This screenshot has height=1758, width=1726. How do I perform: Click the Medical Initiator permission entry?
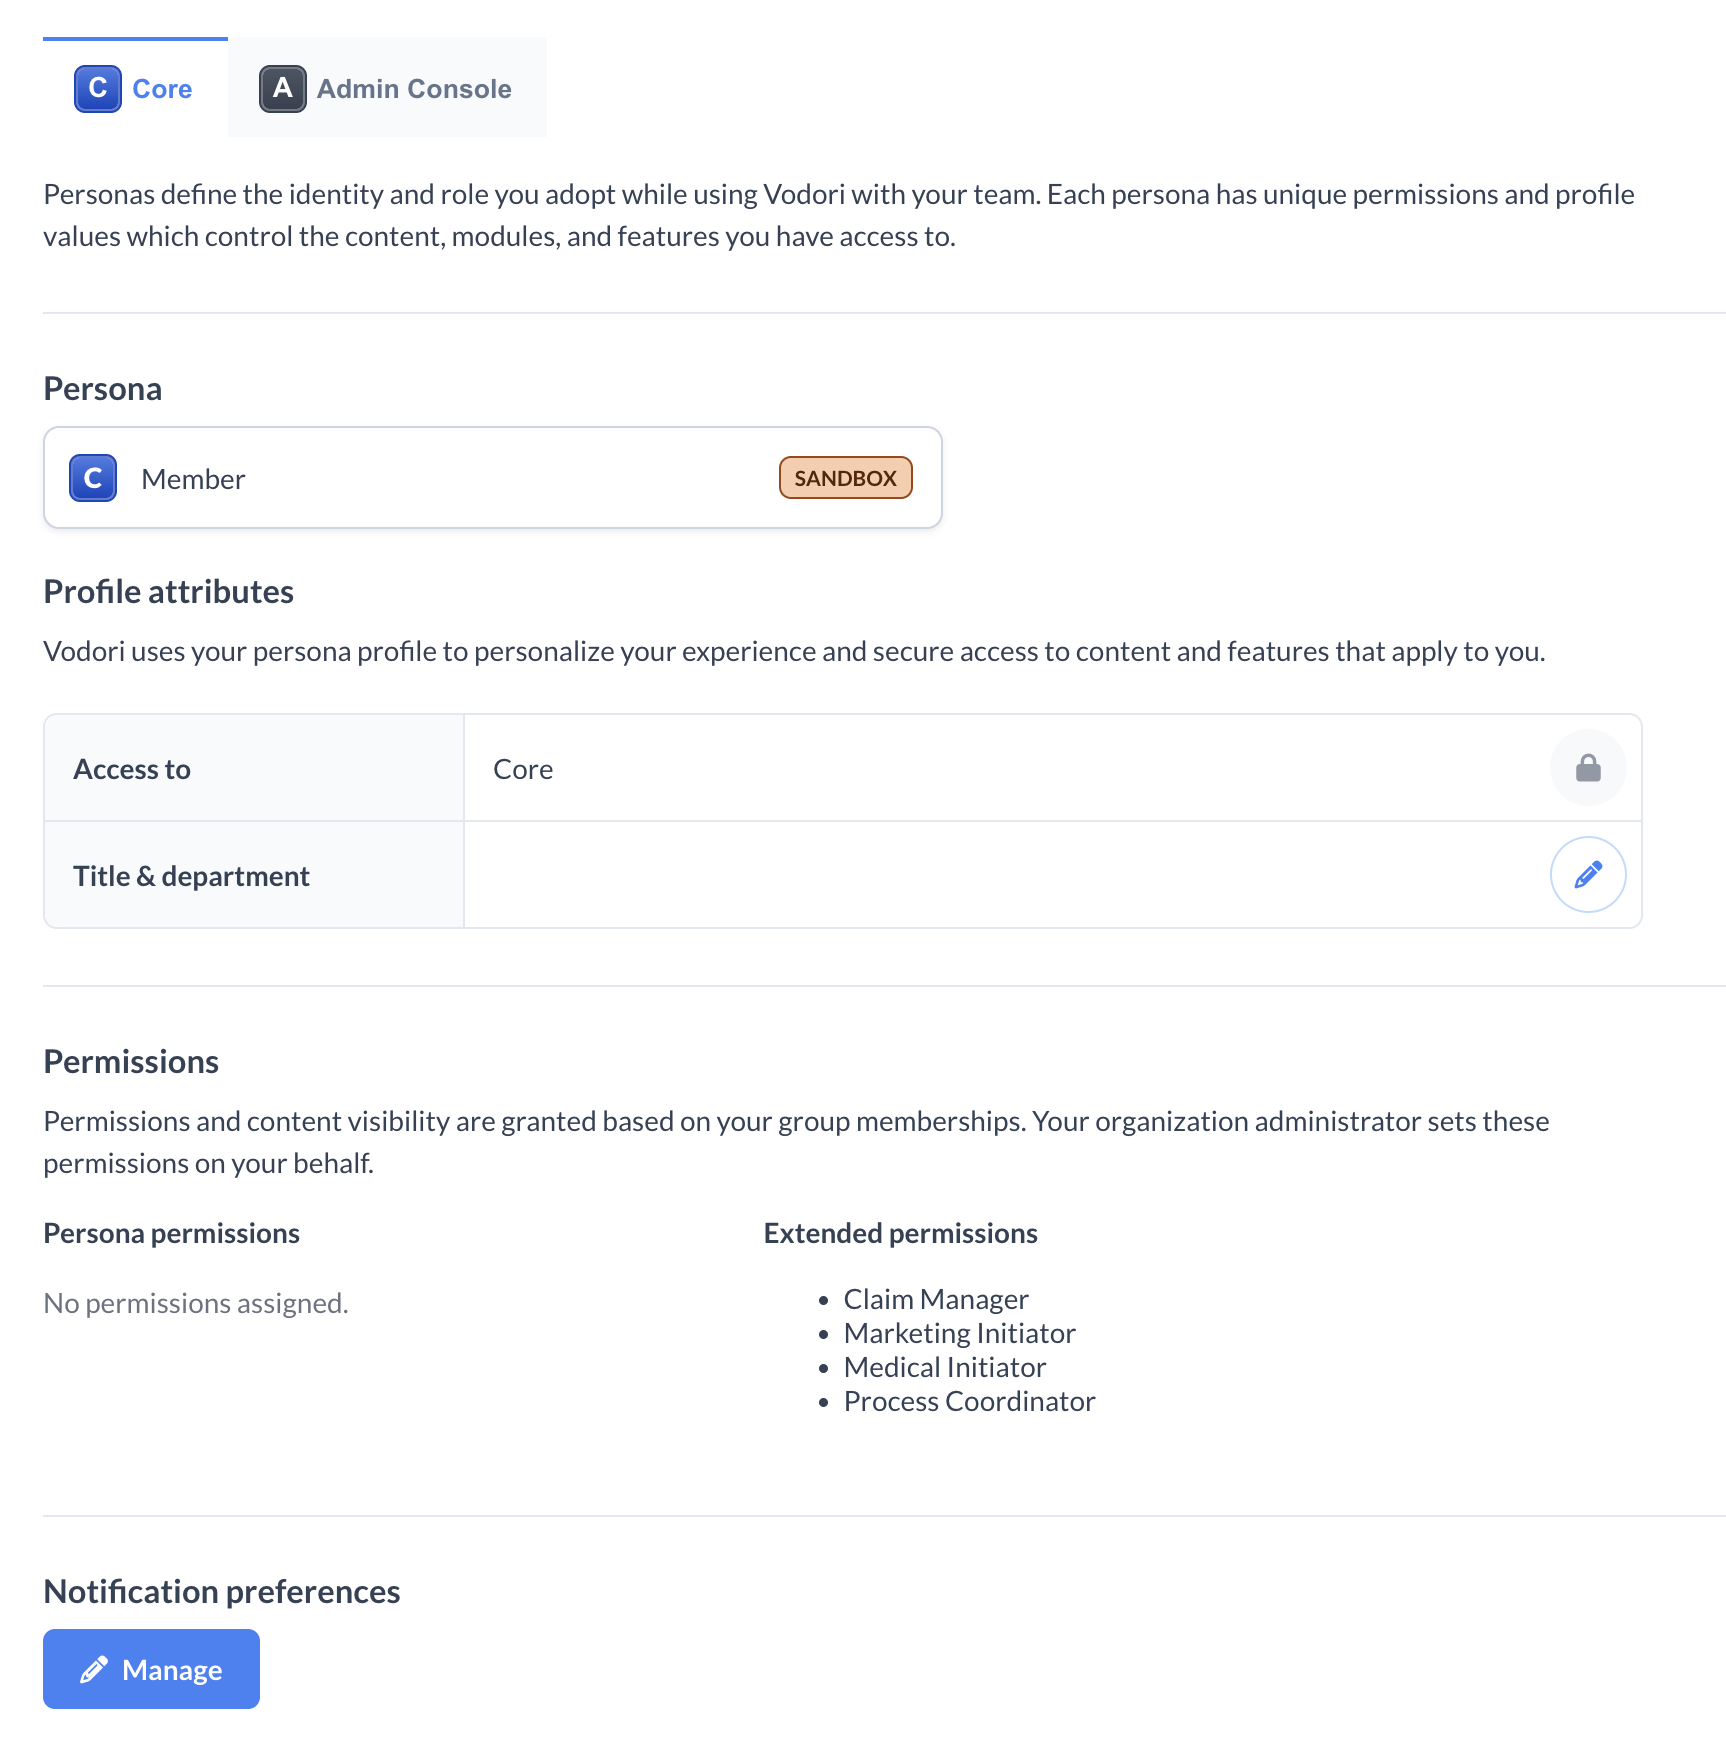(944, 1367)
